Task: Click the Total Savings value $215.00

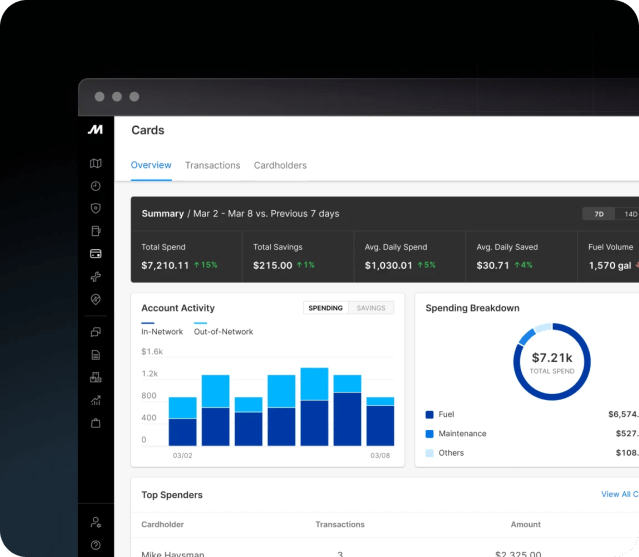Action: [x=273, y=265]
